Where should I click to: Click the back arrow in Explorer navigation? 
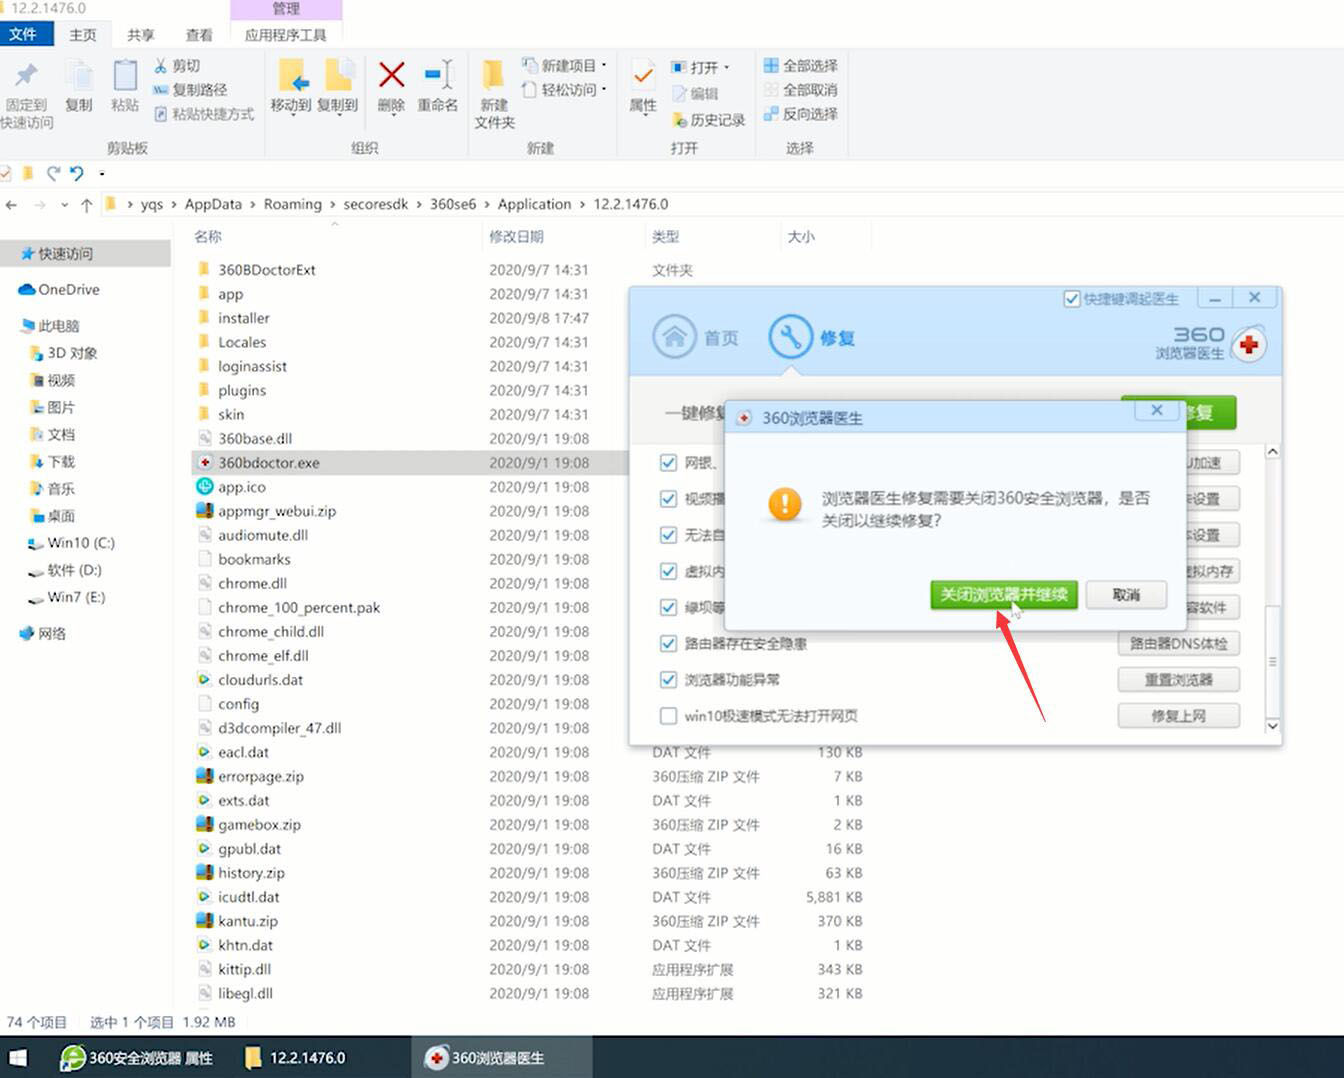click(12, 205)
